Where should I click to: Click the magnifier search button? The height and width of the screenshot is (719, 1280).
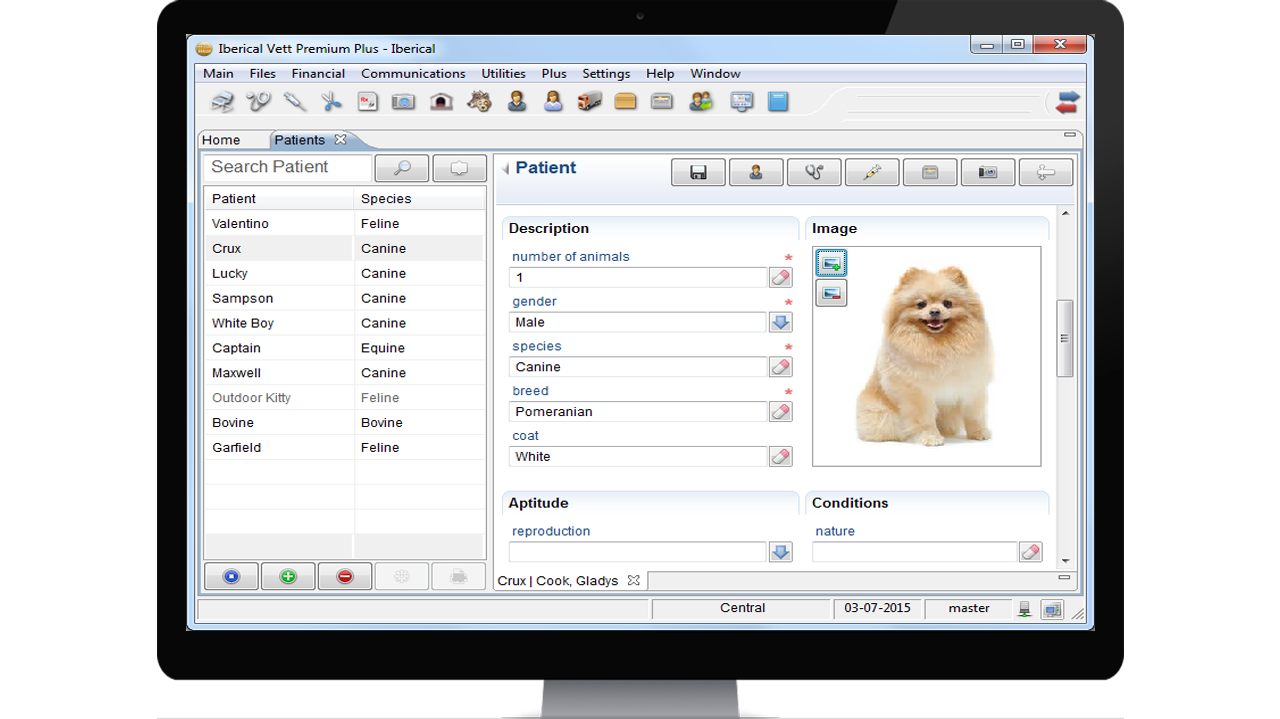[x=401, y=168]
